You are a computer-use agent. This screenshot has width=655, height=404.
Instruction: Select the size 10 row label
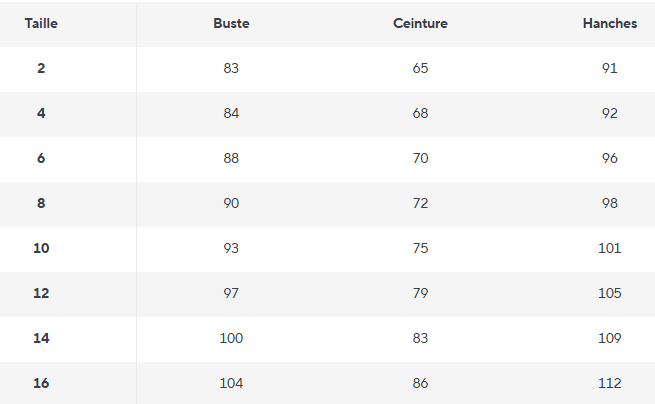(x=41, y=248)
